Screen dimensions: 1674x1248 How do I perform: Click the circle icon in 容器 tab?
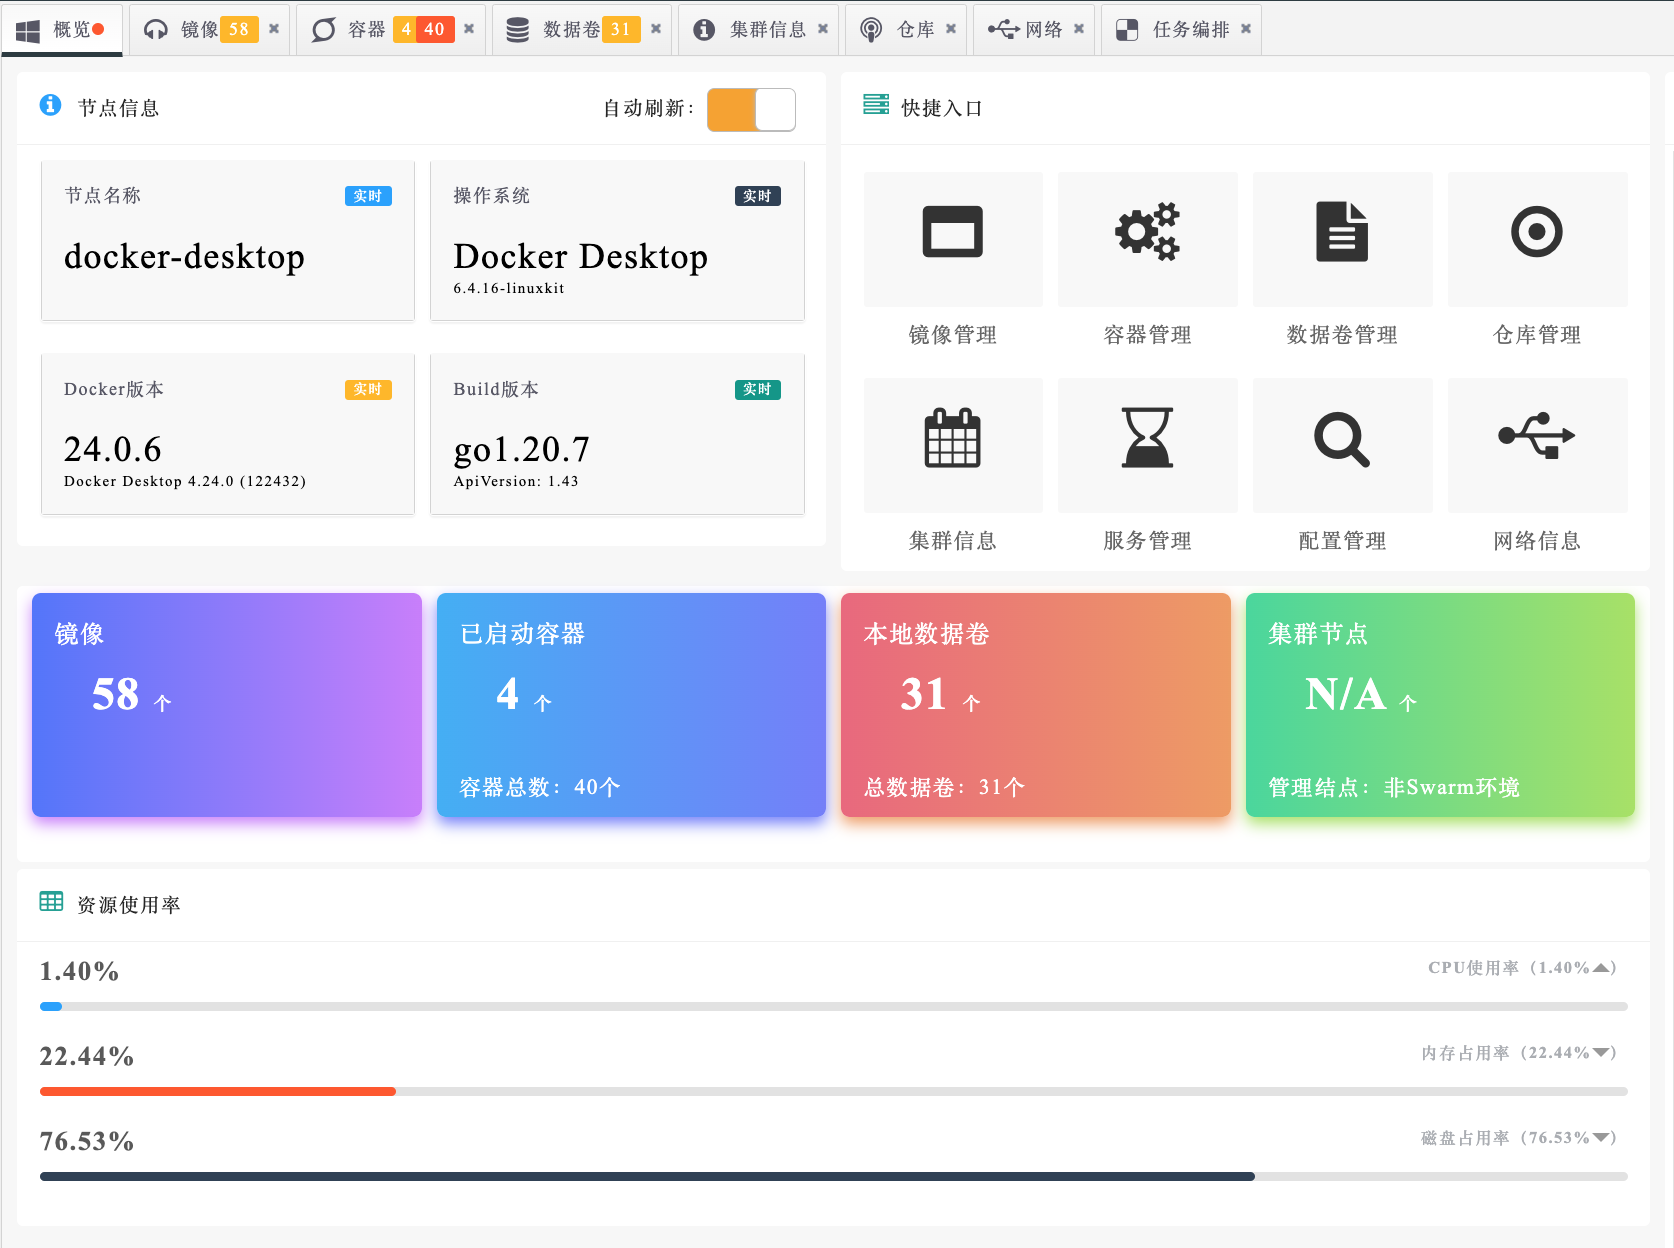tap(323, 30)
